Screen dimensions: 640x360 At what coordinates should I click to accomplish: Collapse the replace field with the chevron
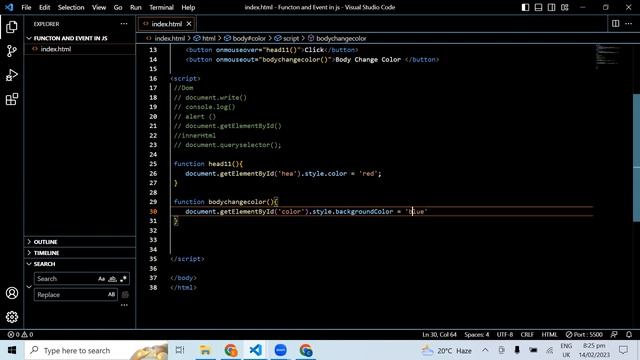pos(29,287)
